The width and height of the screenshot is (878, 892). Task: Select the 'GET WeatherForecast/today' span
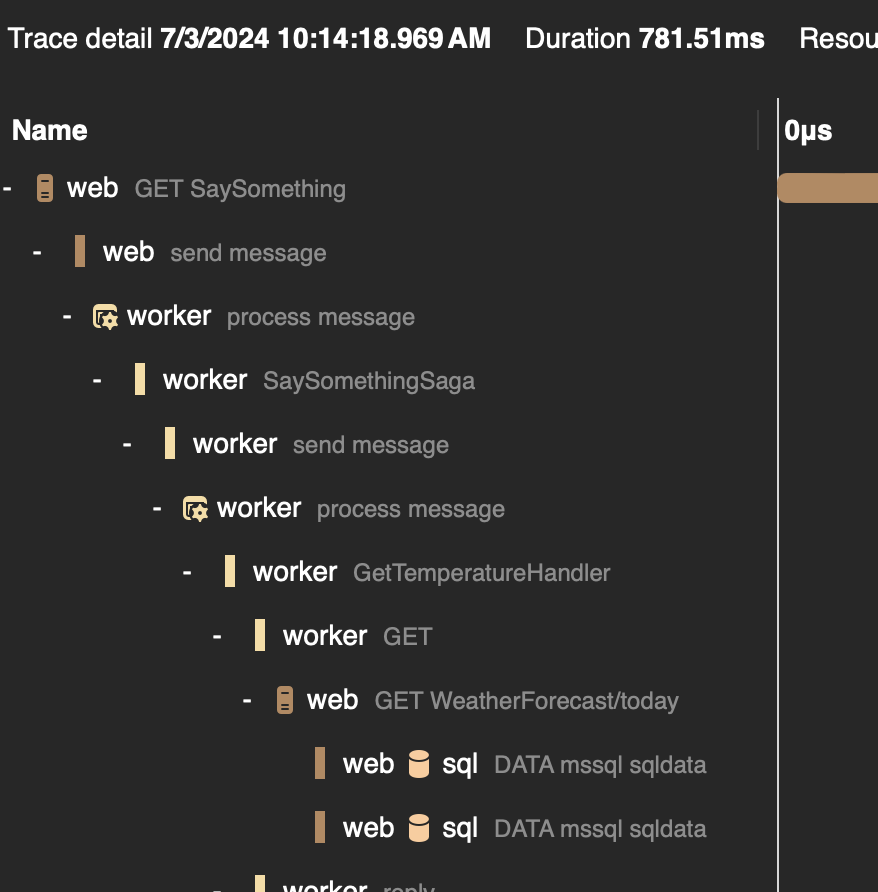click(x=526, y=701)
